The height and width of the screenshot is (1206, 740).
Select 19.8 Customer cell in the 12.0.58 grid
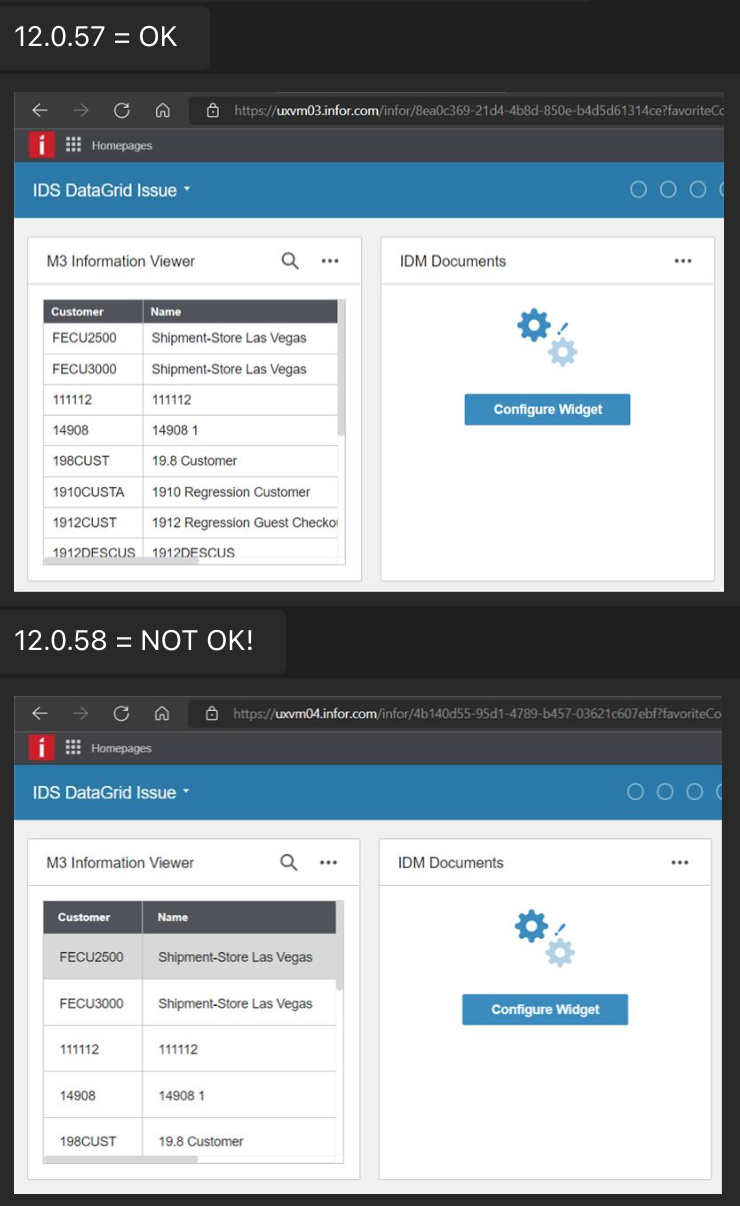point(239,1140)
